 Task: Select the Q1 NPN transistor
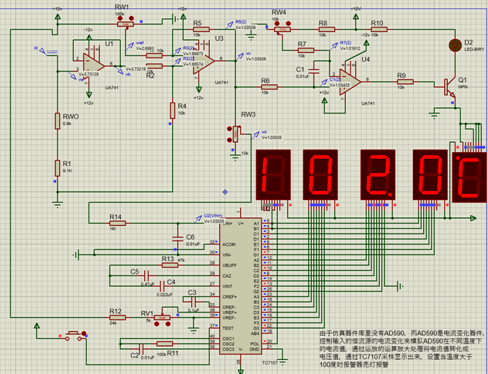click(x=449, y=87)
